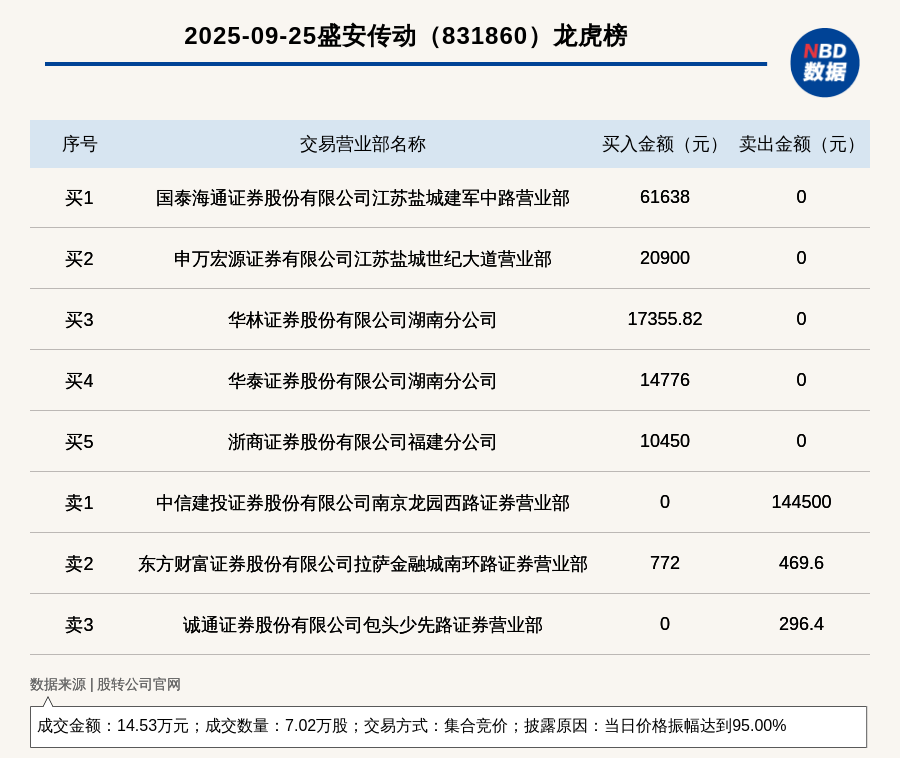Click the 数据来源 股转公司官网 source text
The width and height of the screenshot is (900, 758).
point(105,684)
